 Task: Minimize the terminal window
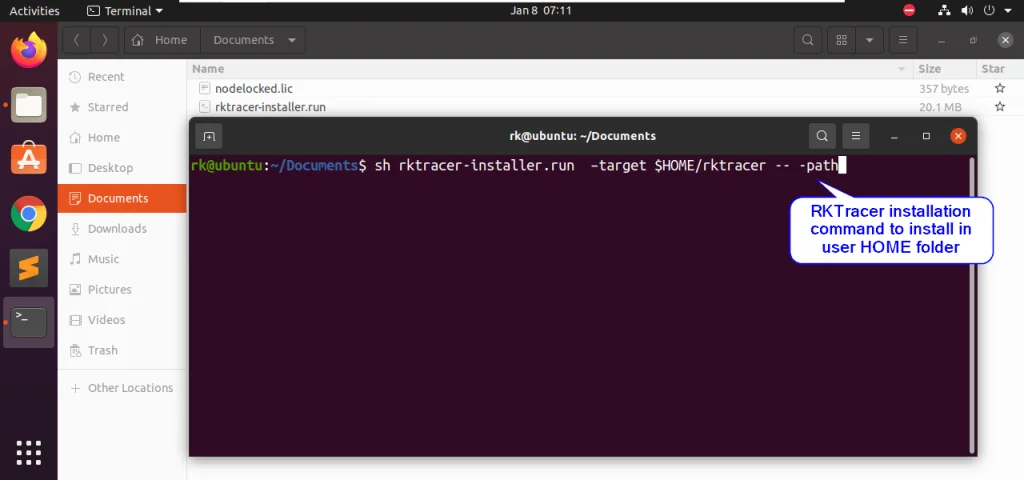tap(894, 136)
